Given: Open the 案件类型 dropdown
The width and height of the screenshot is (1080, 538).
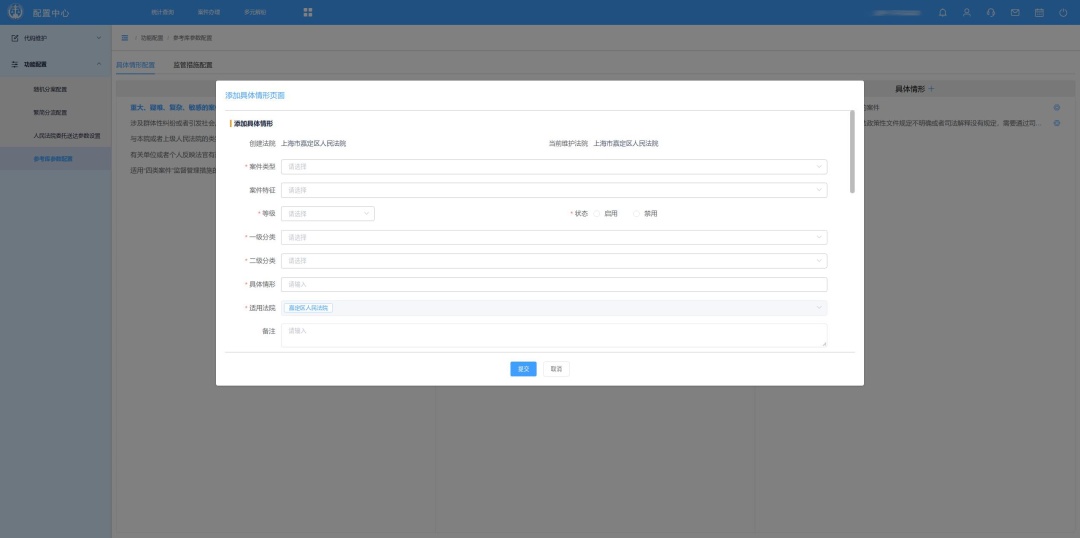Looking at the screenshot, I should [553, 166].
